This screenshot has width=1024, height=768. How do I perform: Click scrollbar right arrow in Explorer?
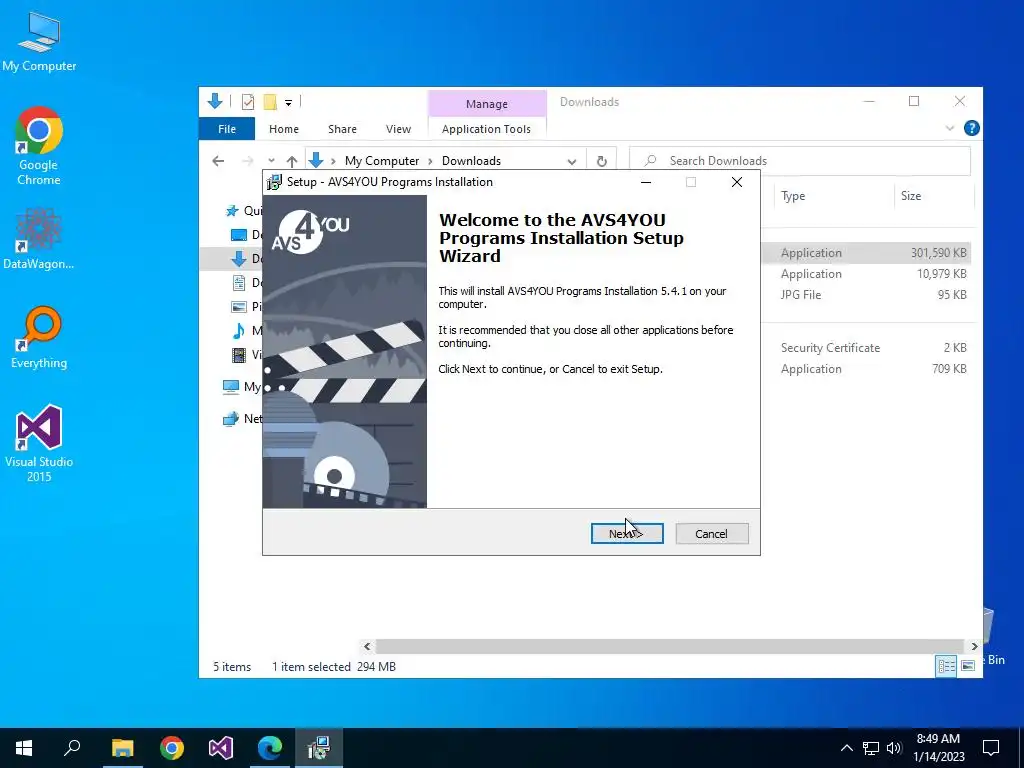974,647
